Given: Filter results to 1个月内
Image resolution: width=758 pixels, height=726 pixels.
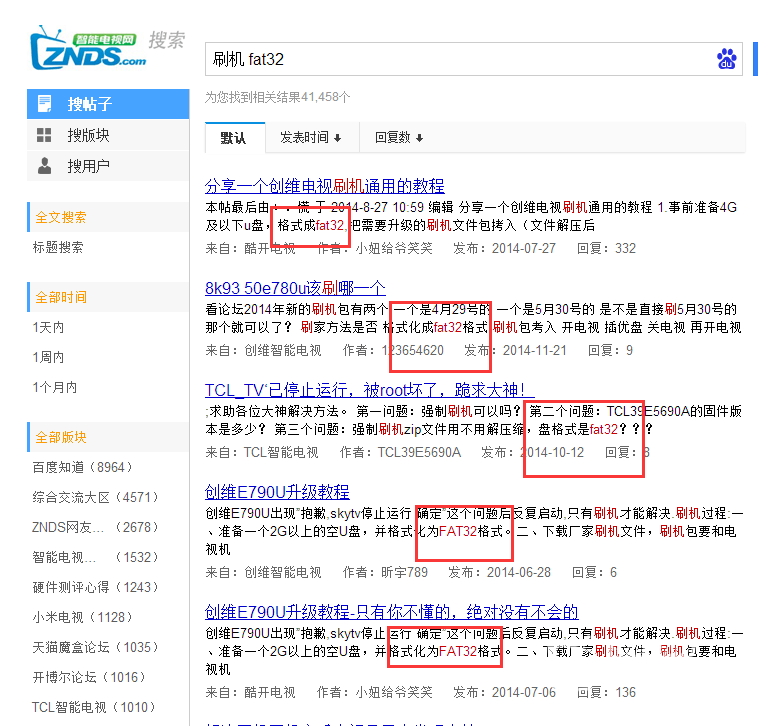Looking at the screenshot, I should (55, 388).
